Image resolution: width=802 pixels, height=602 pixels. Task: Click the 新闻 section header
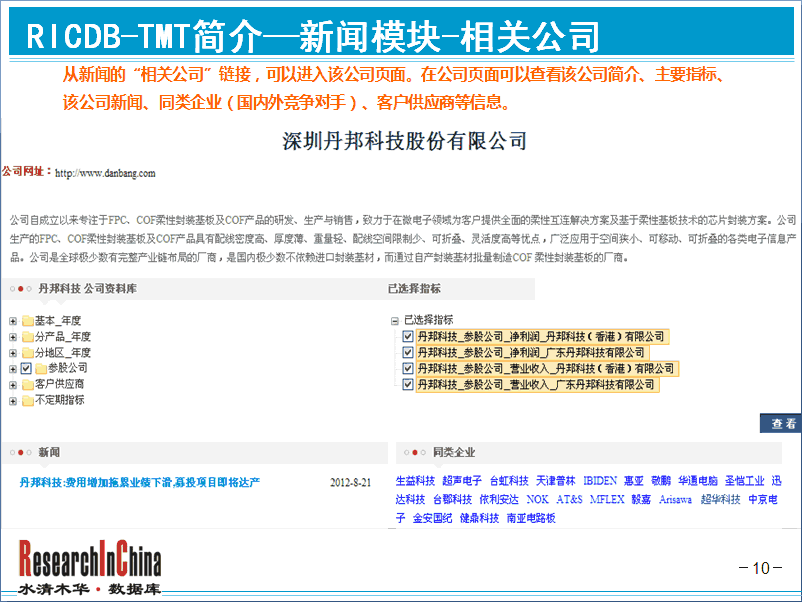tap(49, 452)
